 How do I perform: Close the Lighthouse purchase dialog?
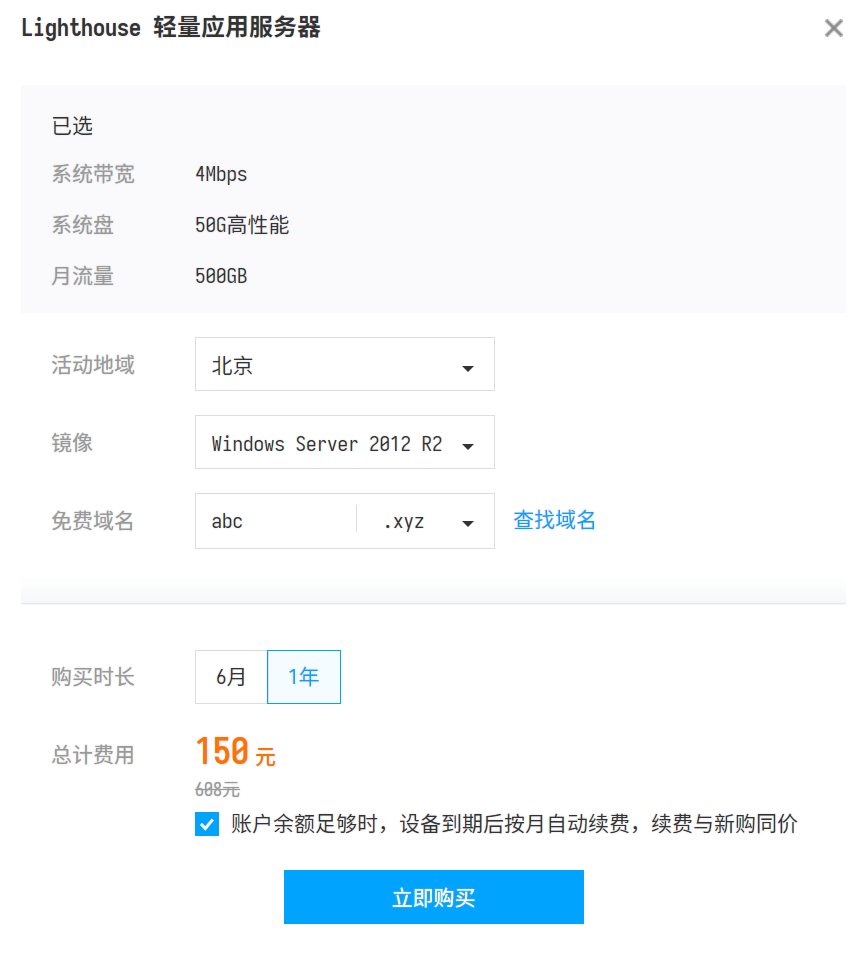[833, 29]
